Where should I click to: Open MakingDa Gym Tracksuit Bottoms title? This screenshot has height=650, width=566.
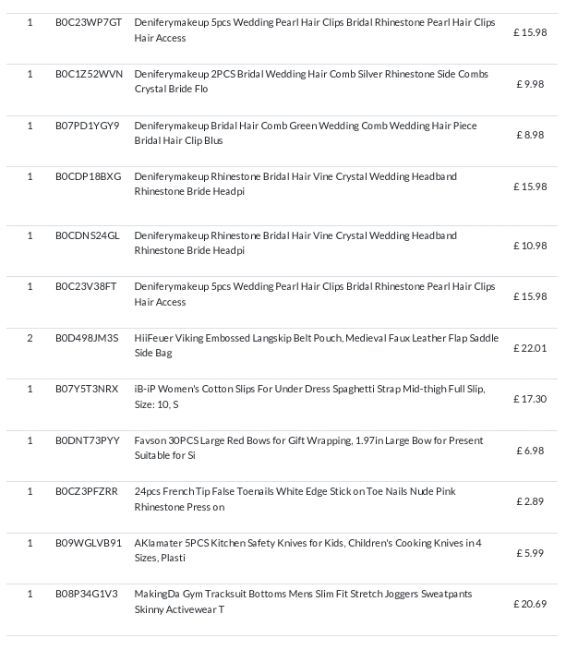(303, 601)
